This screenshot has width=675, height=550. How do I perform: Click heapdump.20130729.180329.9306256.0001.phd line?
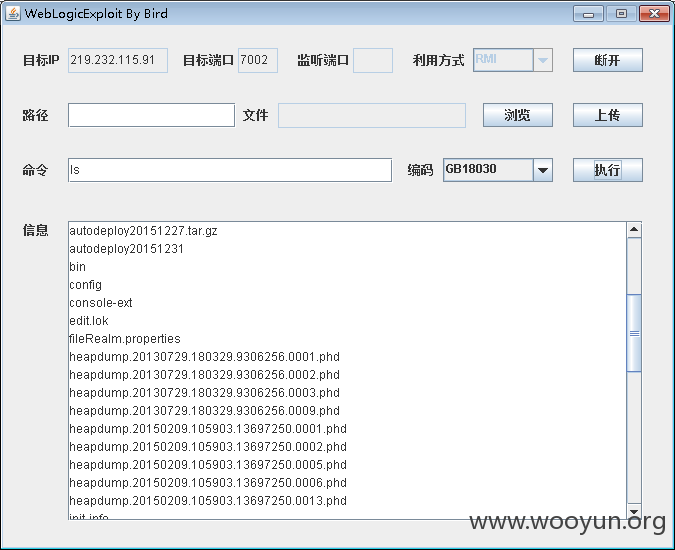(x=204, y=357)
